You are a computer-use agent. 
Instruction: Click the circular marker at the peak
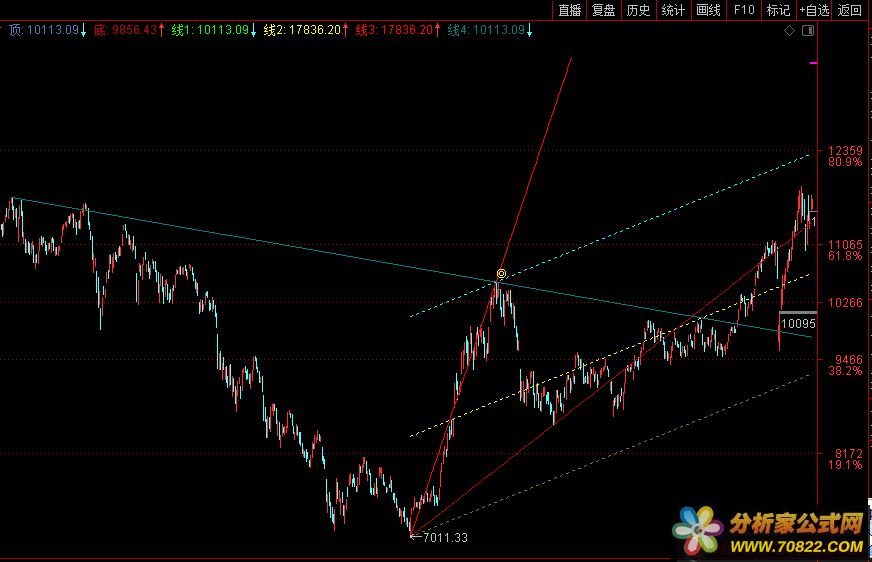pyautogui.click(x=502, y=274)
